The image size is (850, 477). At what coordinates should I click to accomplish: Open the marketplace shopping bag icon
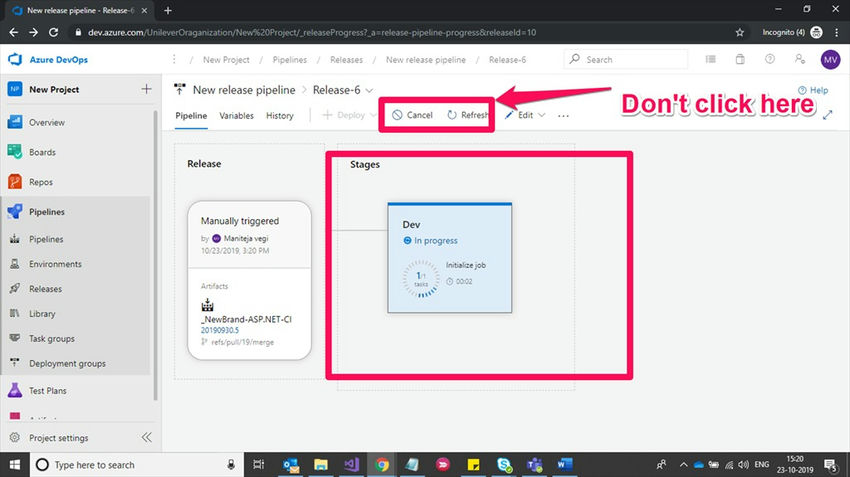(x=740, y=59)
